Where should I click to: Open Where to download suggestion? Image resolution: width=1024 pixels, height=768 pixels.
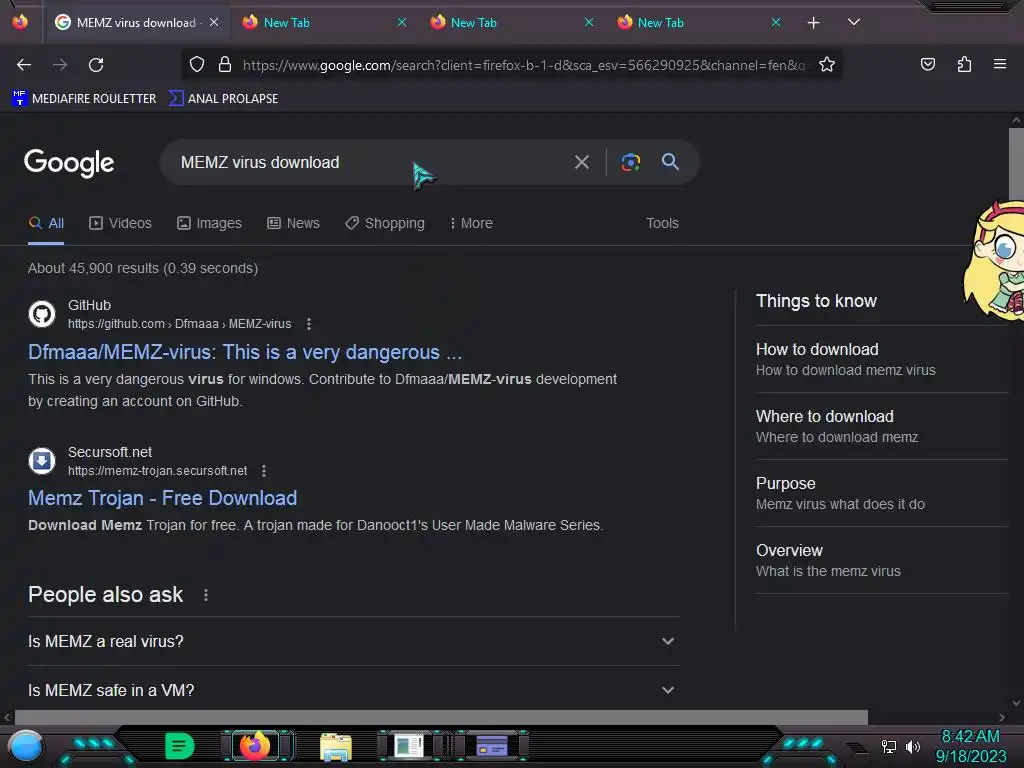tap(882, 426)
